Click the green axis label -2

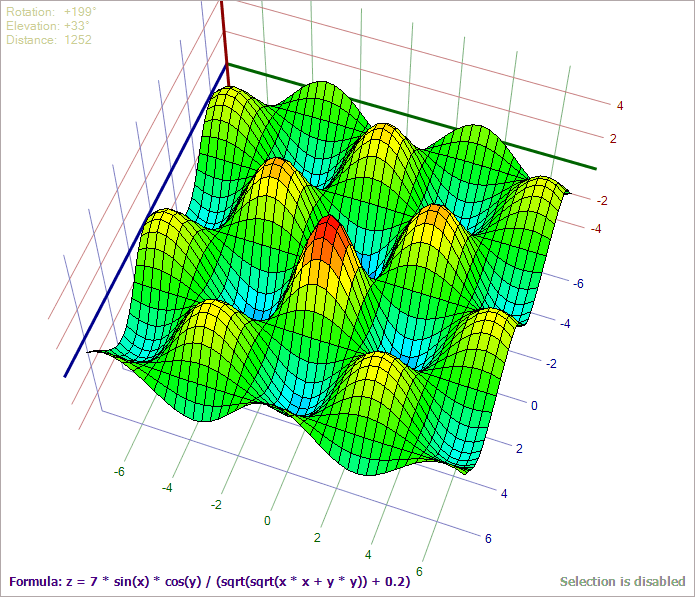click(216, 505)
